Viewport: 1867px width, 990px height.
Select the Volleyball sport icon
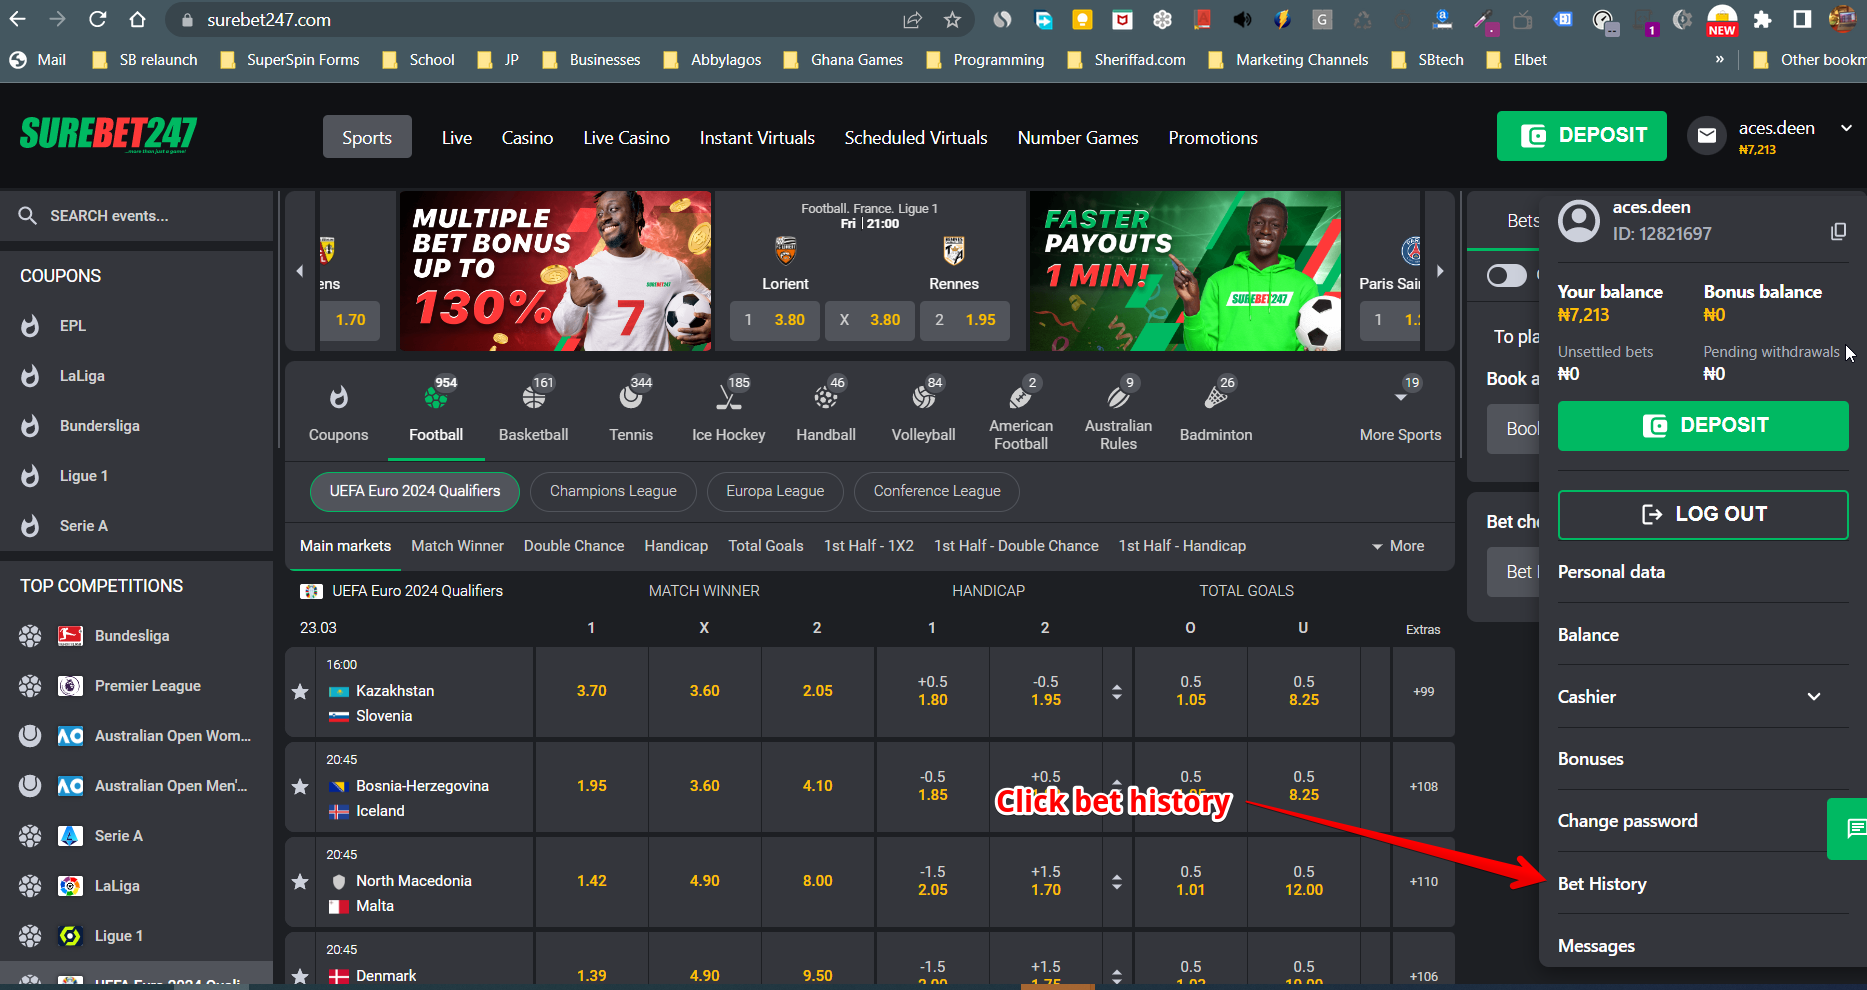[x=924, y=398]
